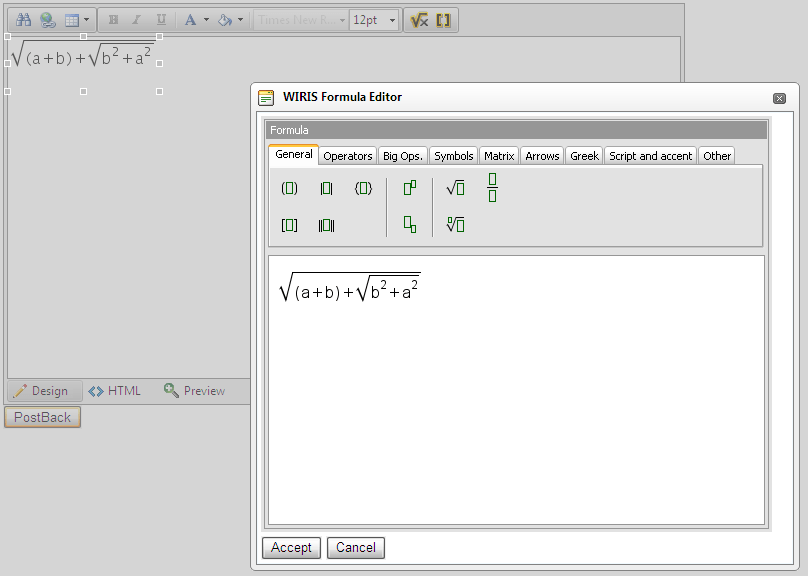Select the General tab
Image resolution: width=808 pixels, height=576 pixels.
point(294,155)
